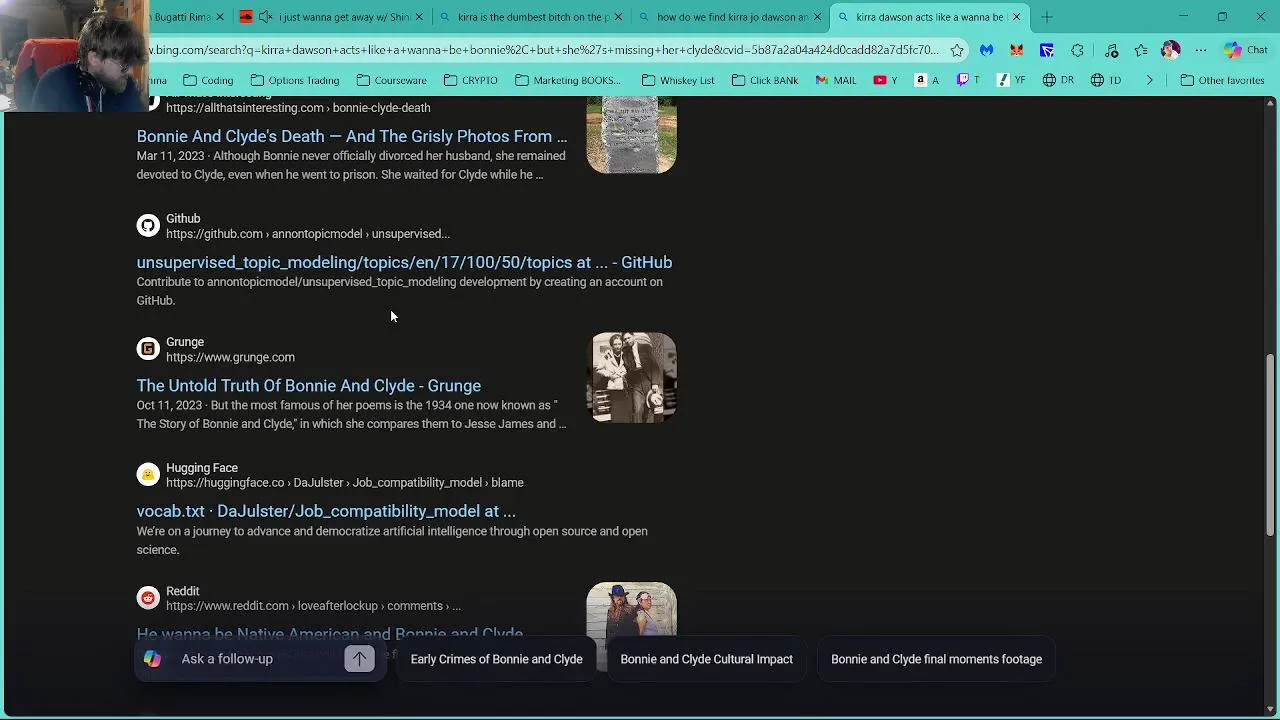Open the Coding bookmarks folder
This screenshot has height=720, width=1280.
coord(208,80)
